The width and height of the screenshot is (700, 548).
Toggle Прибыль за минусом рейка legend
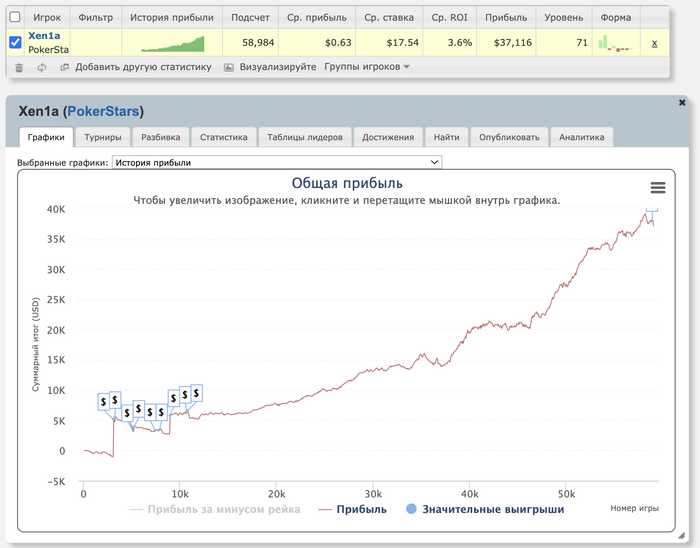click(x=215, y=509)
